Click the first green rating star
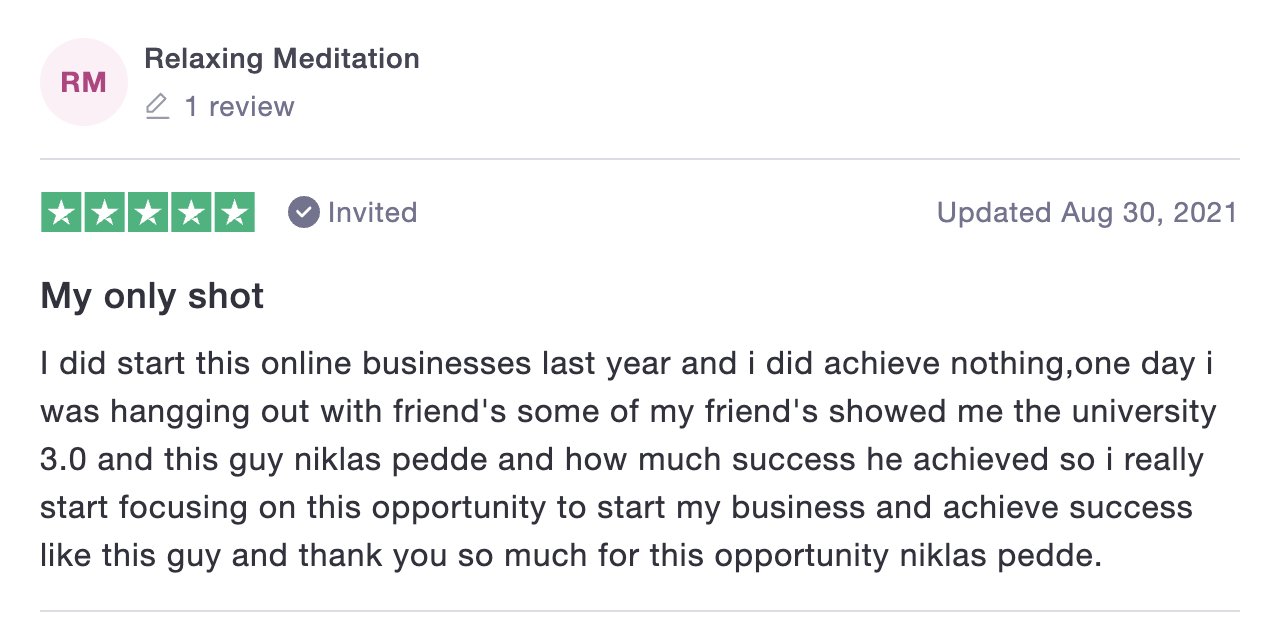This screenshot has height=624, width=1282. point(62,212)
